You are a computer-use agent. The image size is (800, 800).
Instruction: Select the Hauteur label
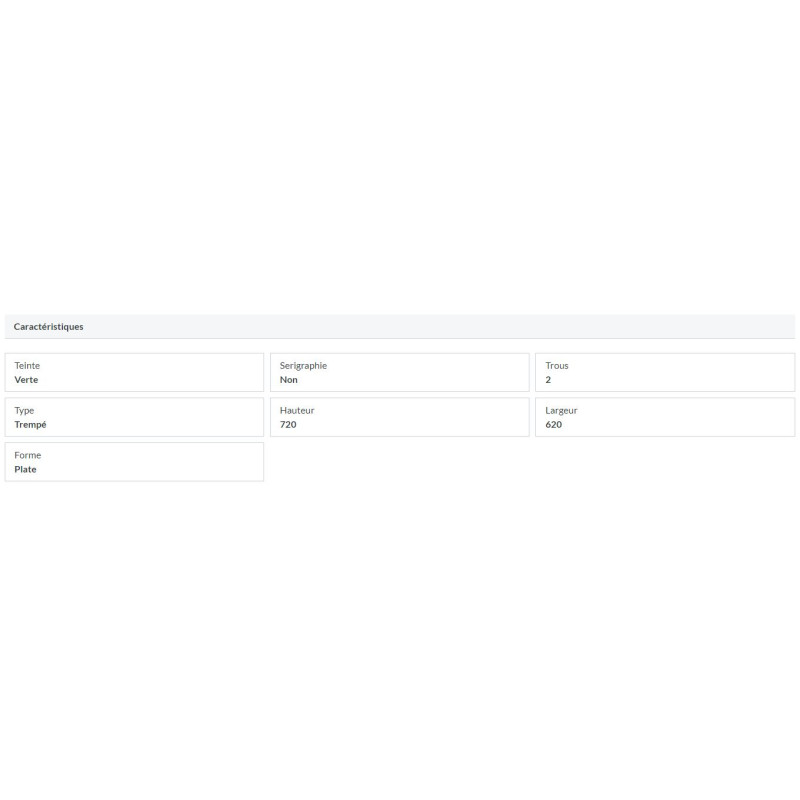pos(297,410)
